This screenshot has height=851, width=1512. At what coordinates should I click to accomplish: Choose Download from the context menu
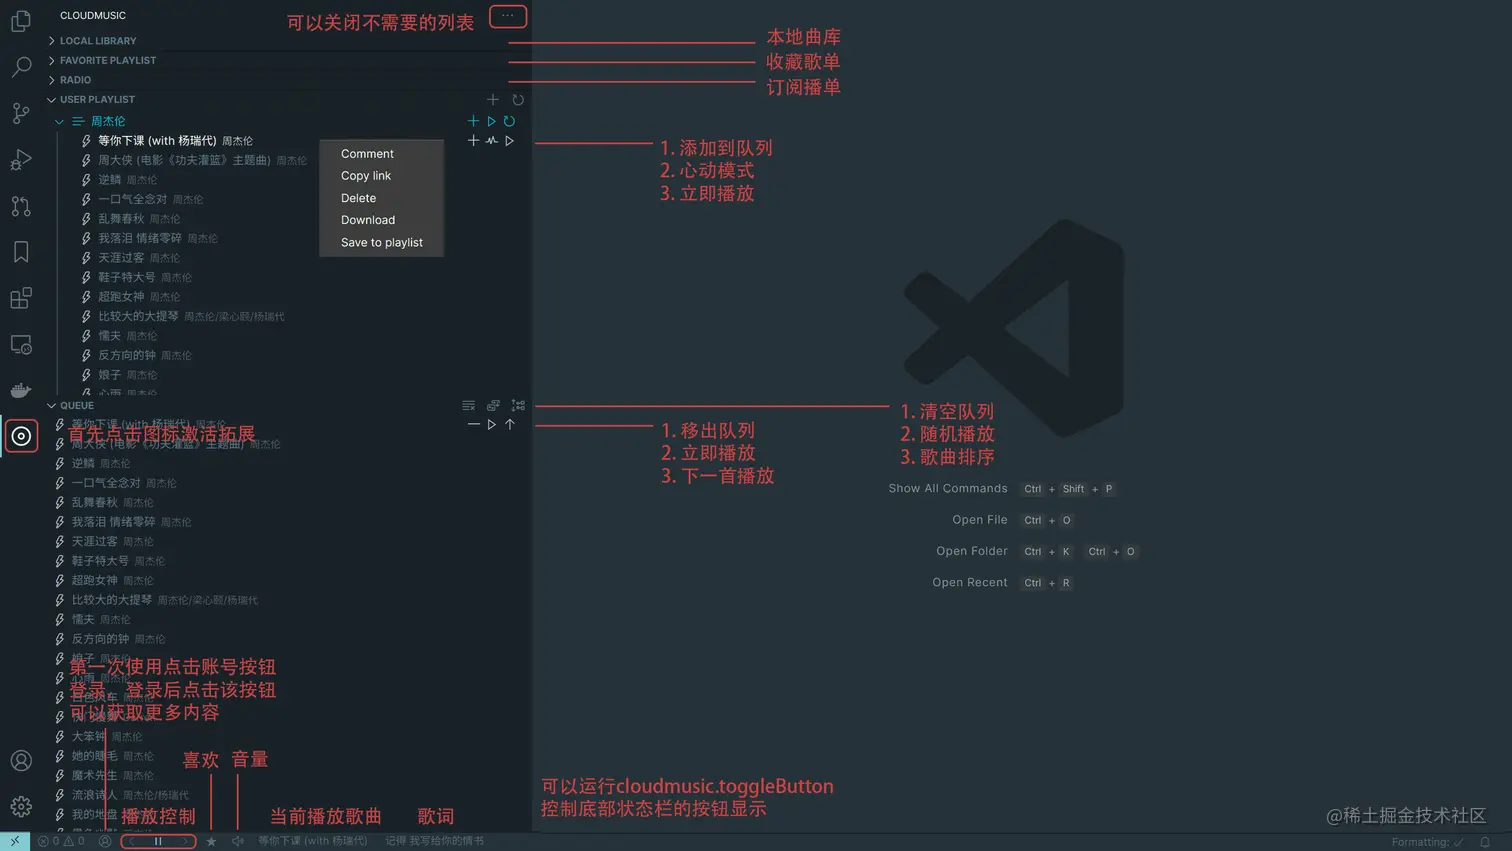tap(381, 220)
